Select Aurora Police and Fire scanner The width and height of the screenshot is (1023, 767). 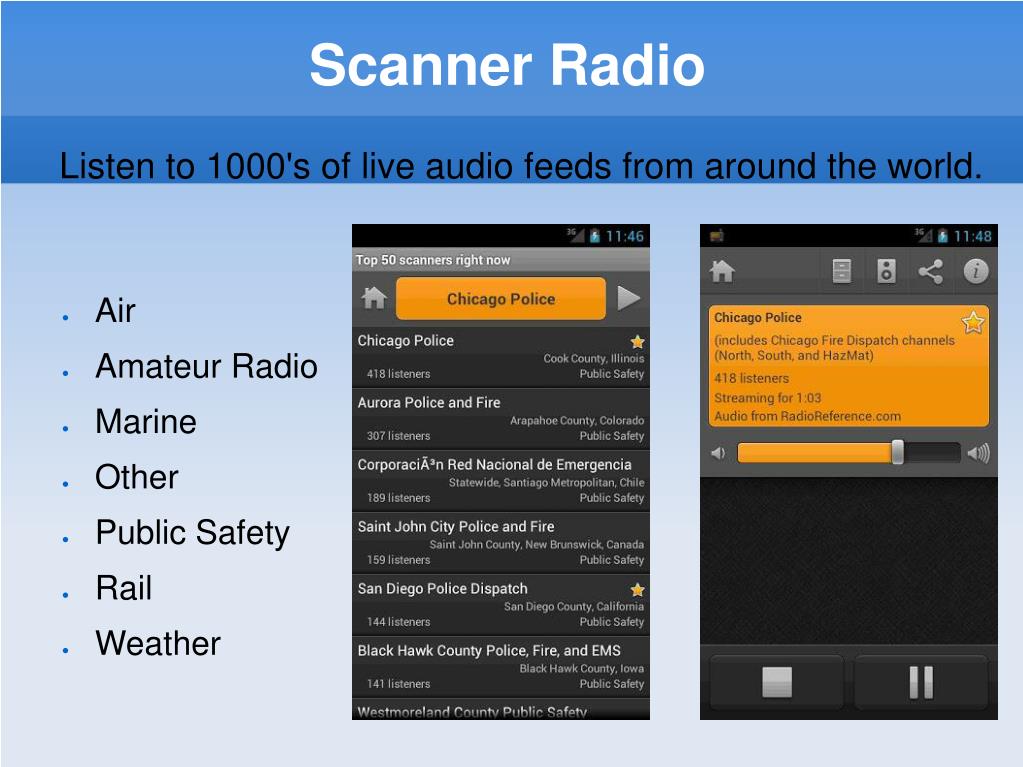pos(501,419)
